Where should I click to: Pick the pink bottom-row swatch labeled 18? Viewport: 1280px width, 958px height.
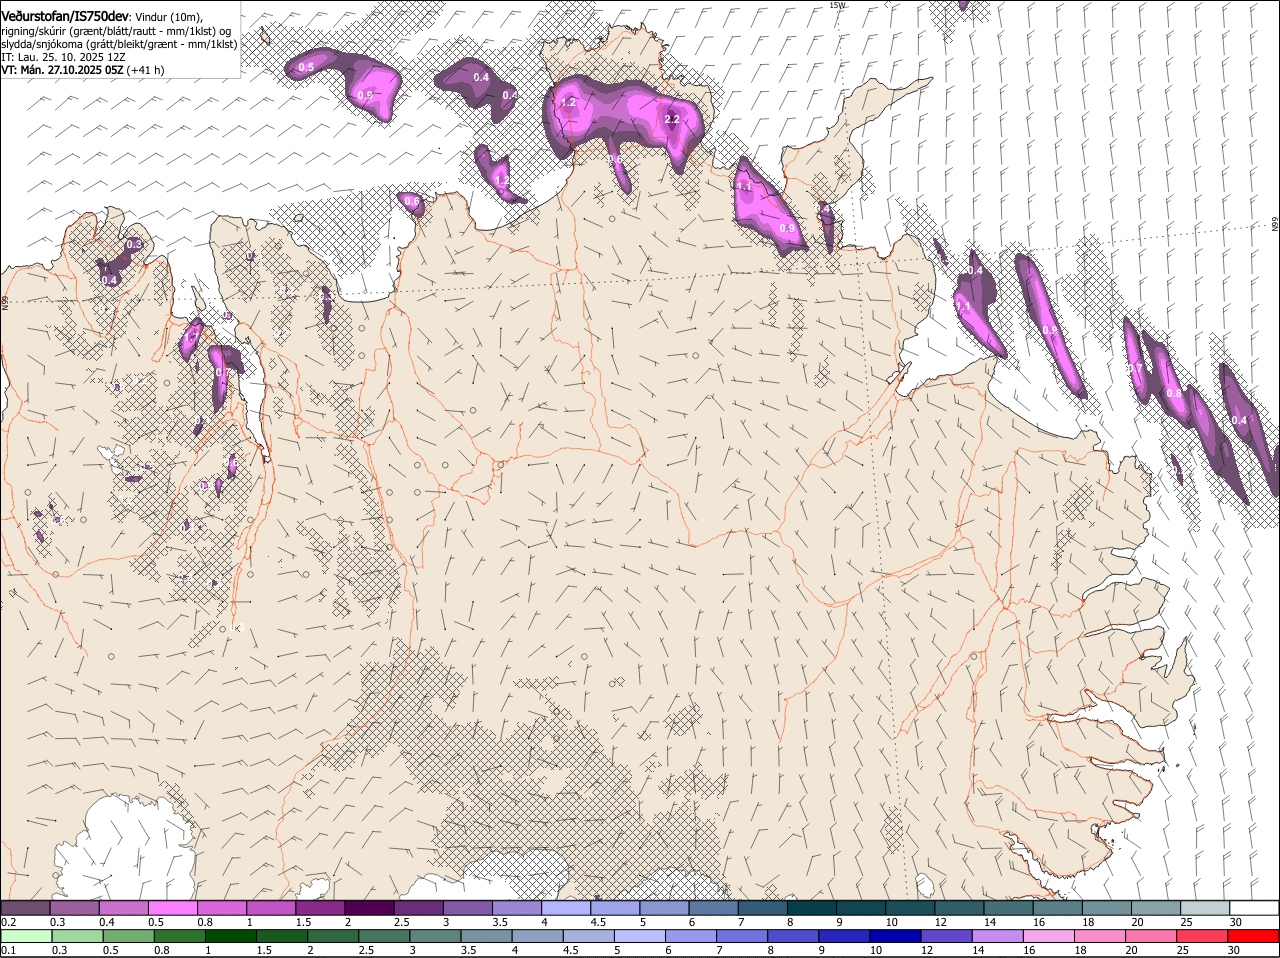1100,937
